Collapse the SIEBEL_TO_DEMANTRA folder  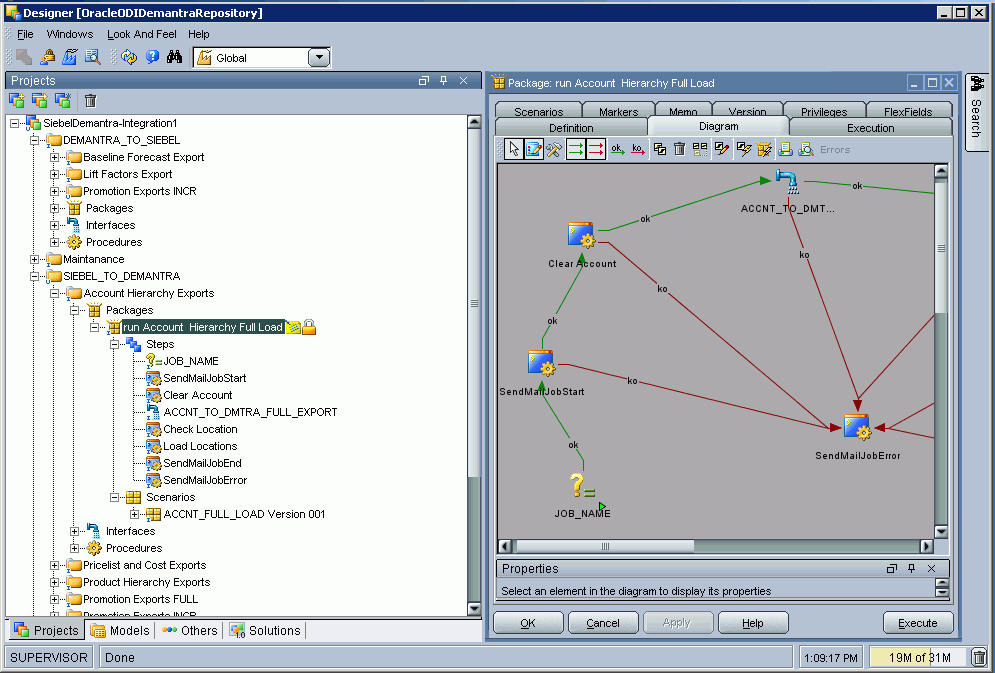pos(34,276)
